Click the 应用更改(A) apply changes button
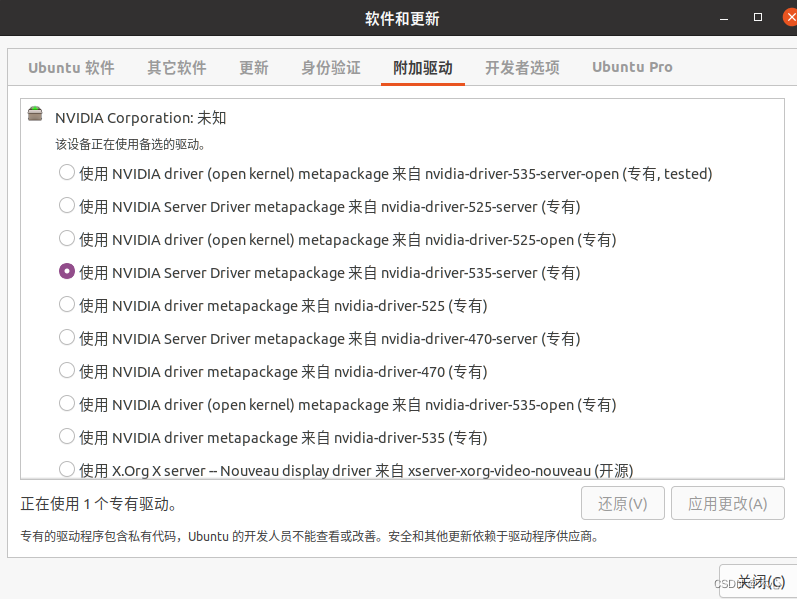This screenshot has width=797, height=599. click(x=728, y=503)
